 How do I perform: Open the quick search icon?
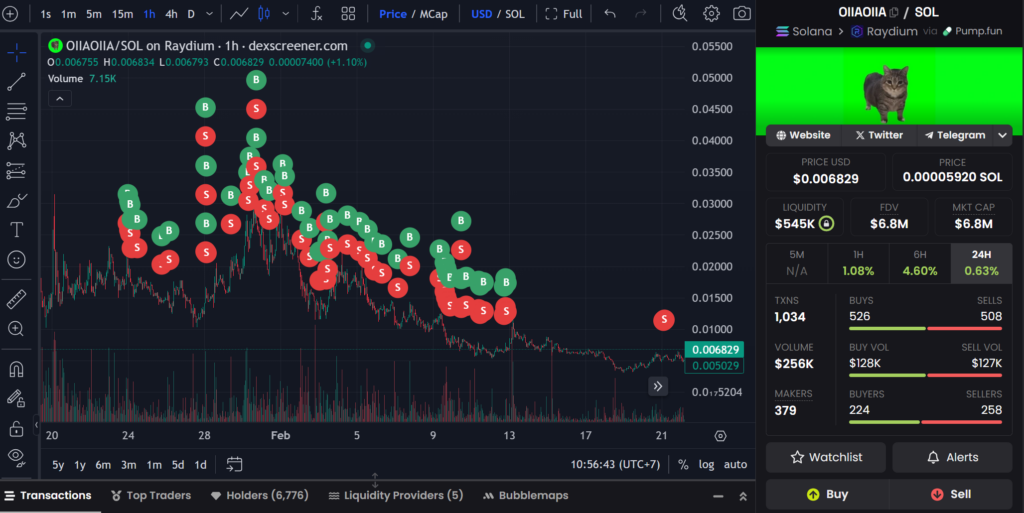point(680,14)
